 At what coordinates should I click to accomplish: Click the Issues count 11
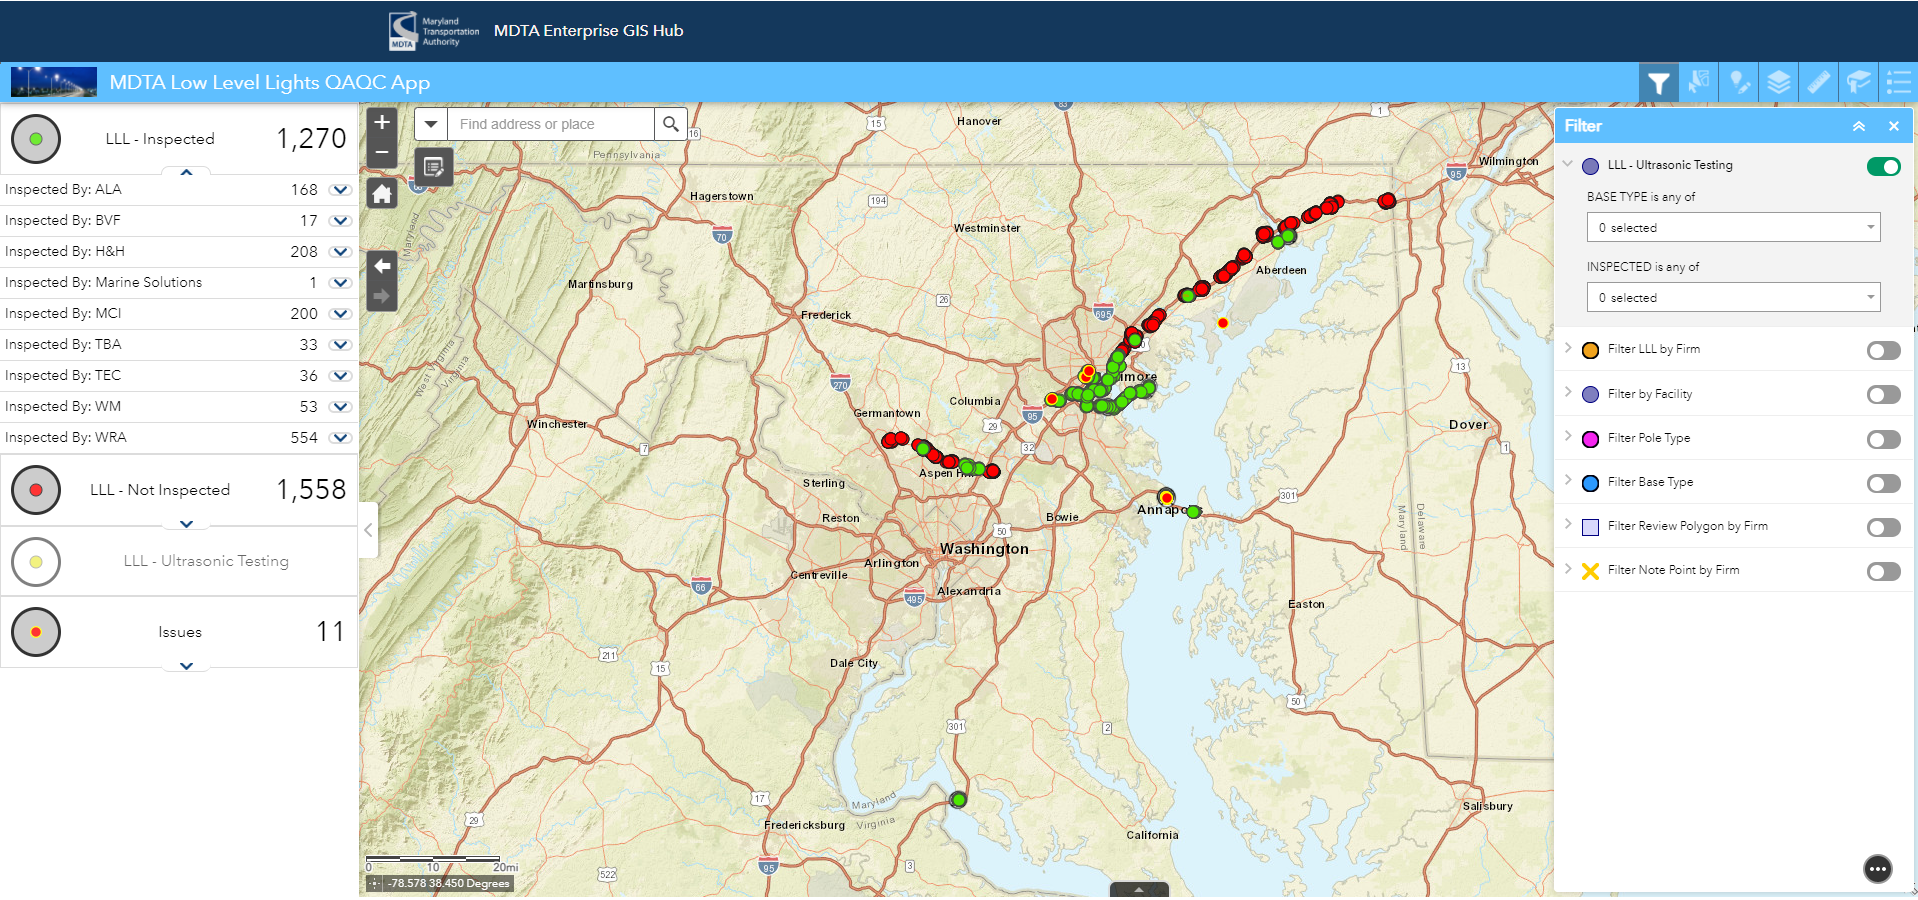[330, 632]
